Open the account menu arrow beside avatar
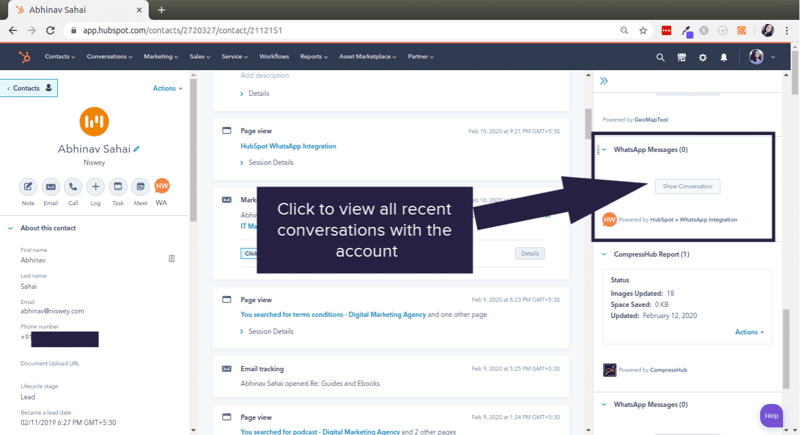The height and width of the screenshot is (435, 800). (x=773, y=57)
